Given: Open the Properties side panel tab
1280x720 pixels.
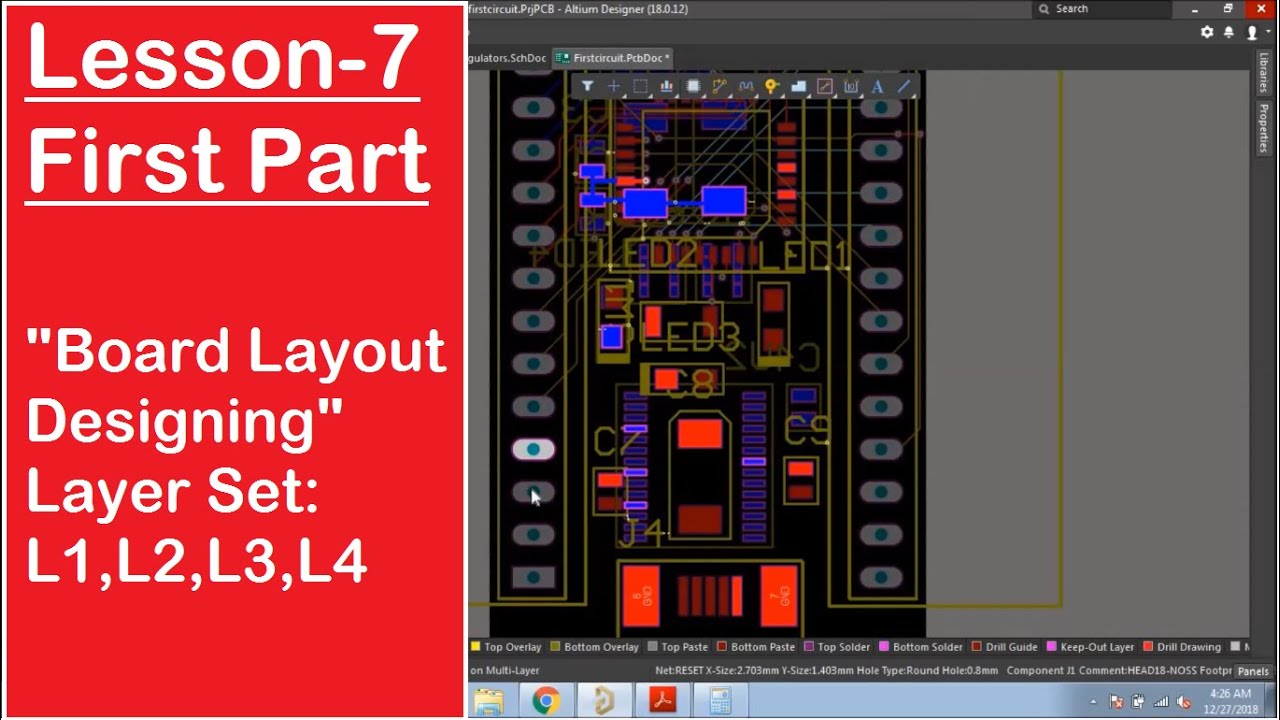Looking at the screenshot, I should 1264,127.
